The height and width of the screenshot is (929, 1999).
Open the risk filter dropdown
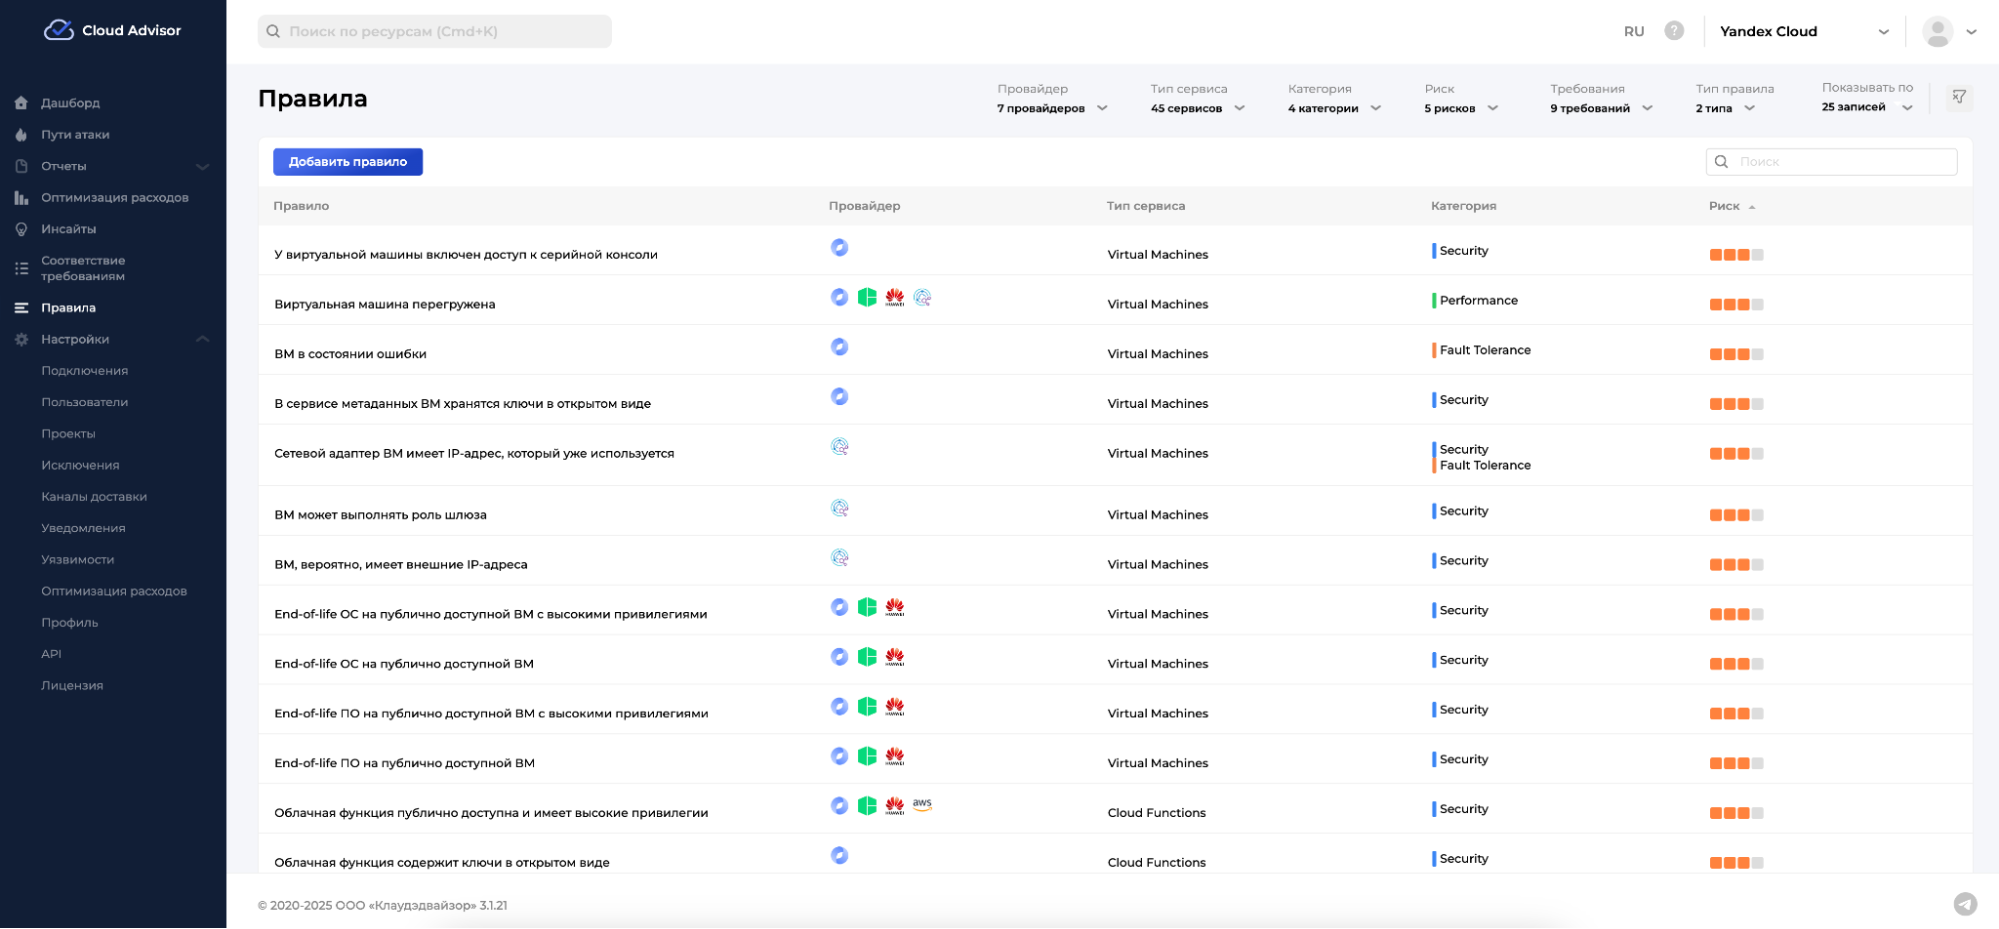pyautogui.click(x=1461, y=108)
